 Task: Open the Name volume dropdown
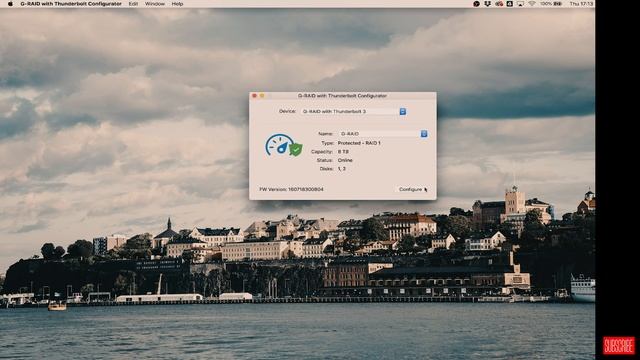tap(383, 134)
